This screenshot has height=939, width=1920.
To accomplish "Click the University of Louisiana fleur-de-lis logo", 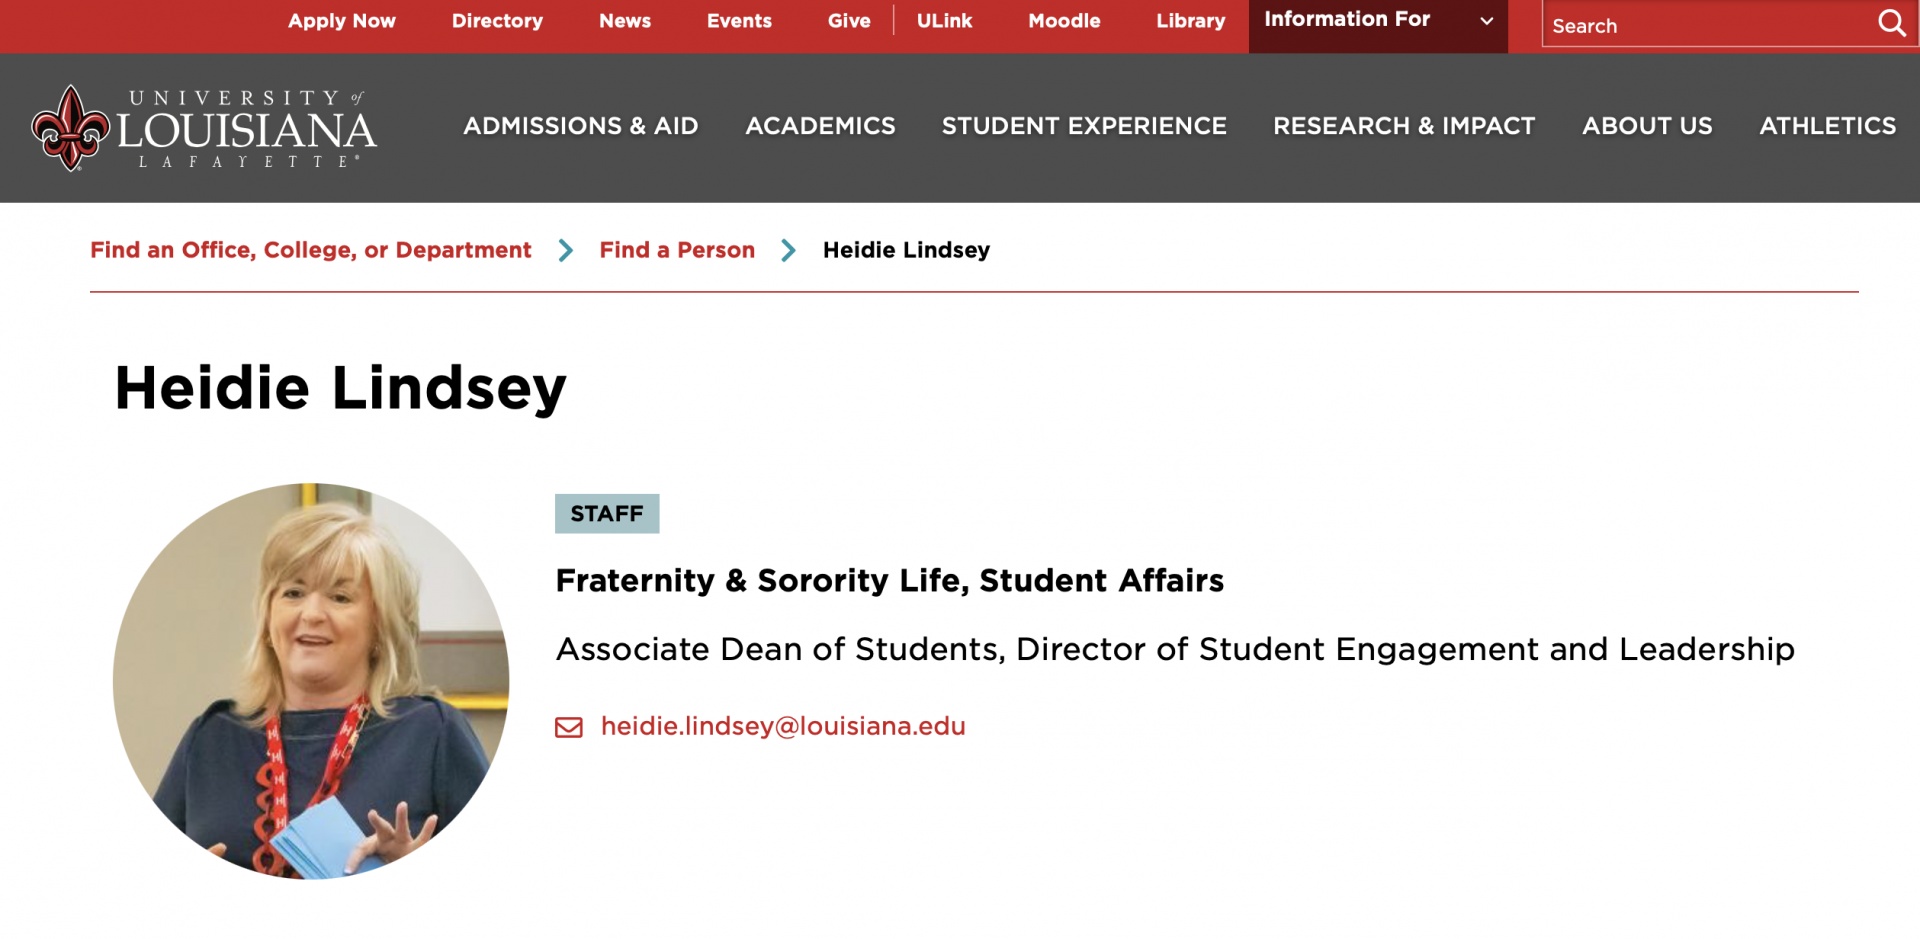I will pyautogui.click(x=69, y=128).
